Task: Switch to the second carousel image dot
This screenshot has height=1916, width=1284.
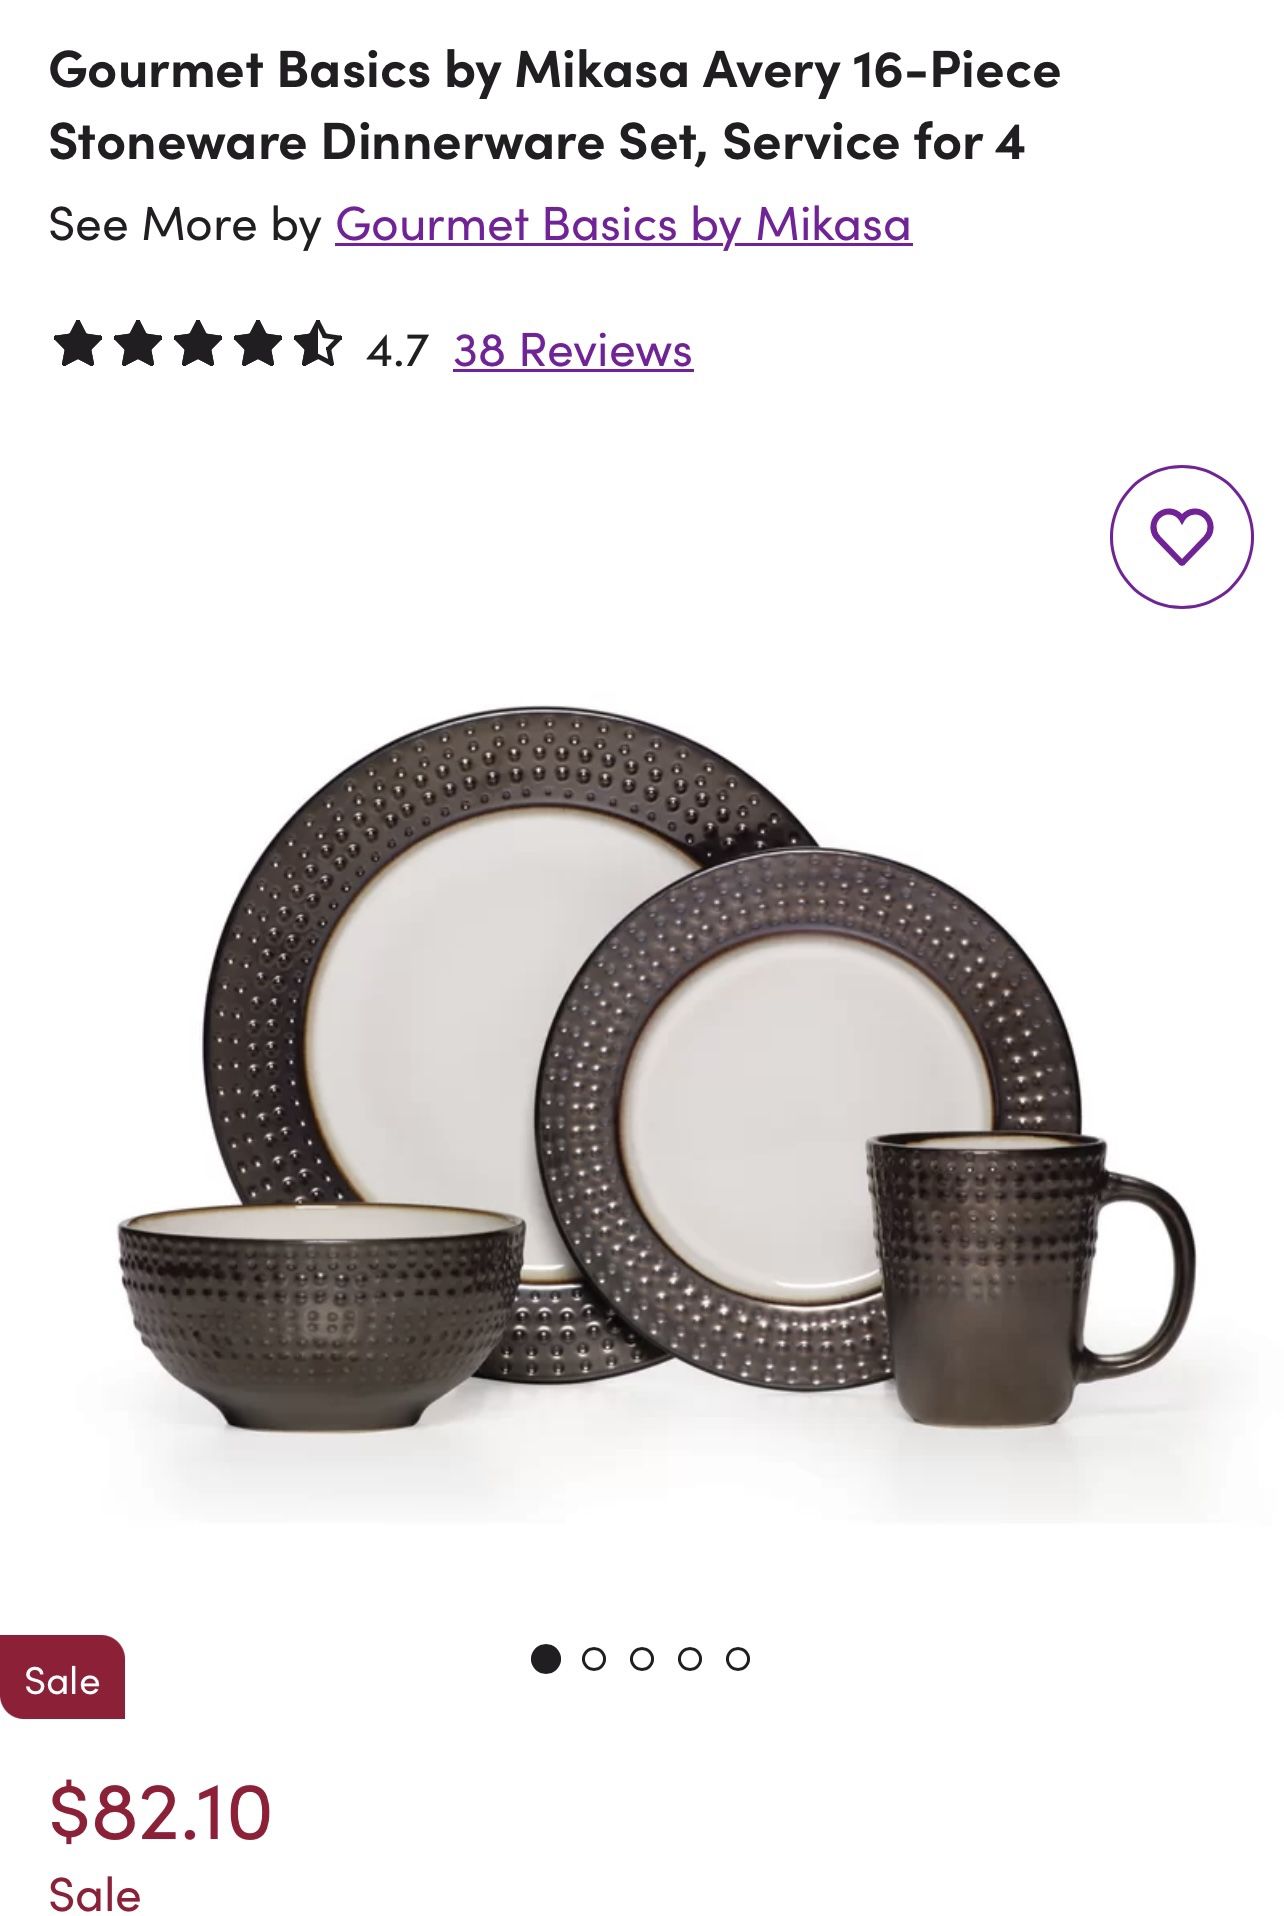Action: [593, 1659]
